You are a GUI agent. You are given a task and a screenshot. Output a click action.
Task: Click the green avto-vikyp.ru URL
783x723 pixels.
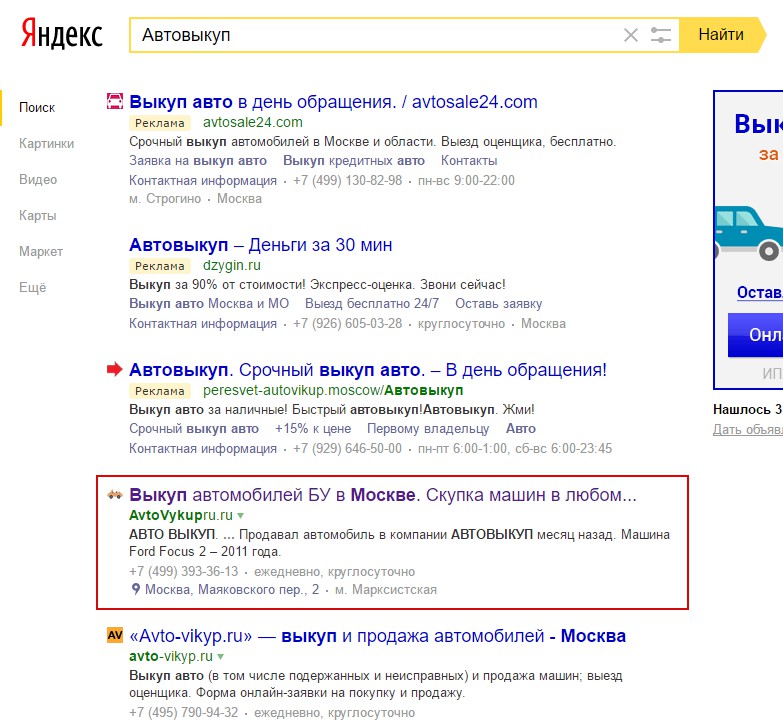click(171, 656)
